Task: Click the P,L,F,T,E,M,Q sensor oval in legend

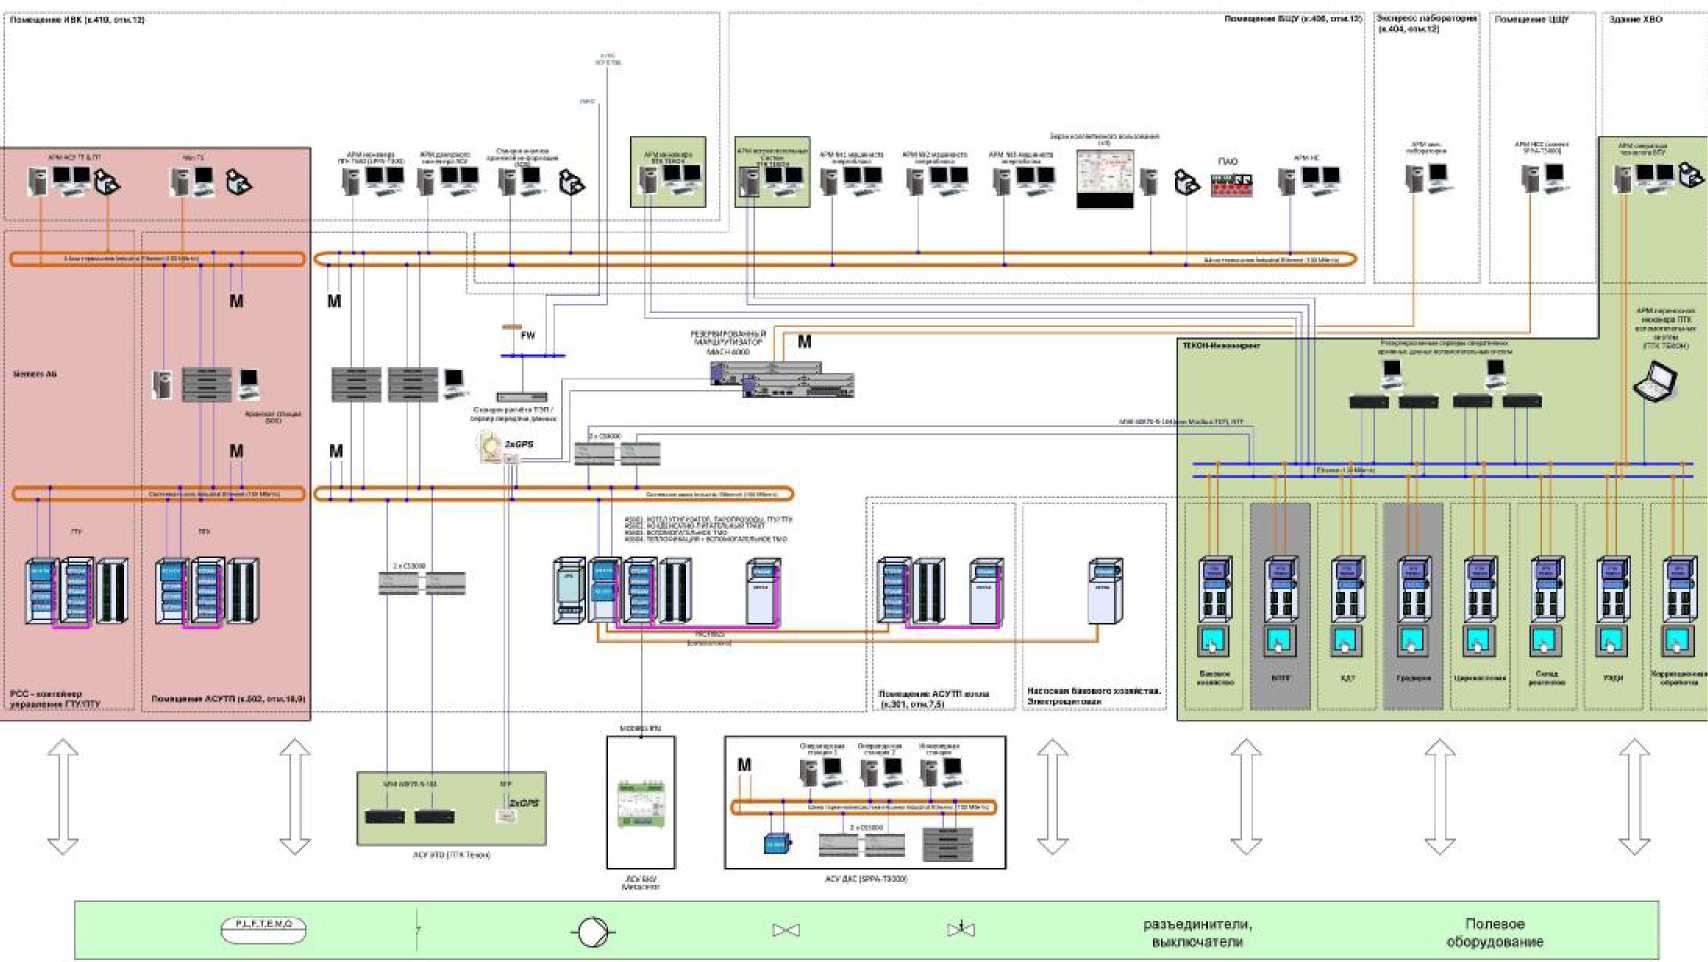Action: (x=263, y=929)
